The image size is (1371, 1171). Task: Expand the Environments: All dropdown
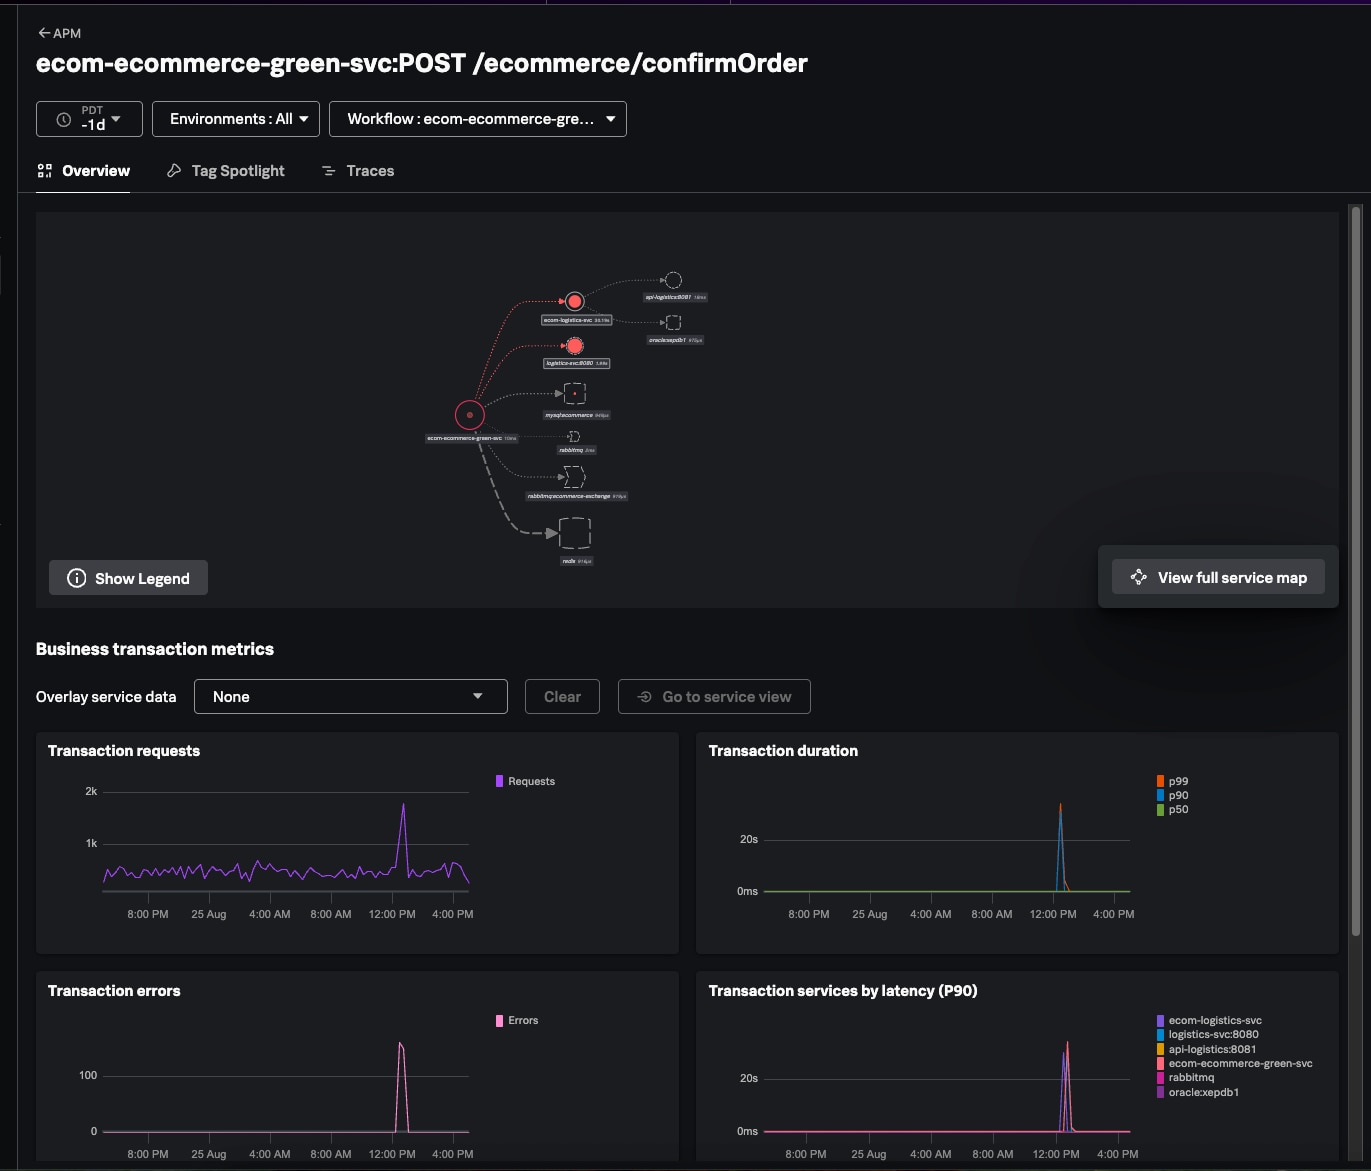(236, 119)
